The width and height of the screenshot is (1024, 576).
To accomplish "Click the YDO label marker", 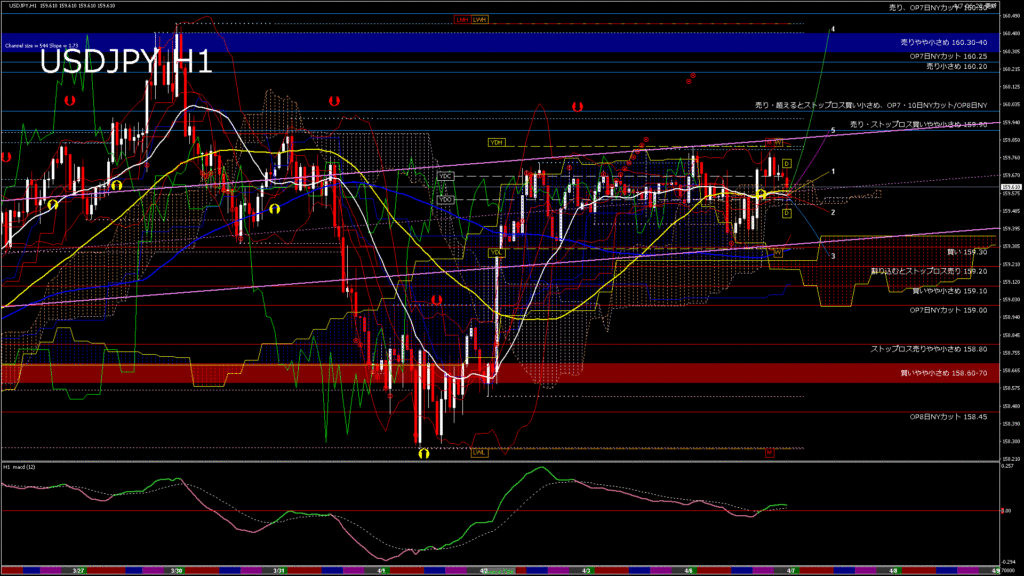I will 446,199.
